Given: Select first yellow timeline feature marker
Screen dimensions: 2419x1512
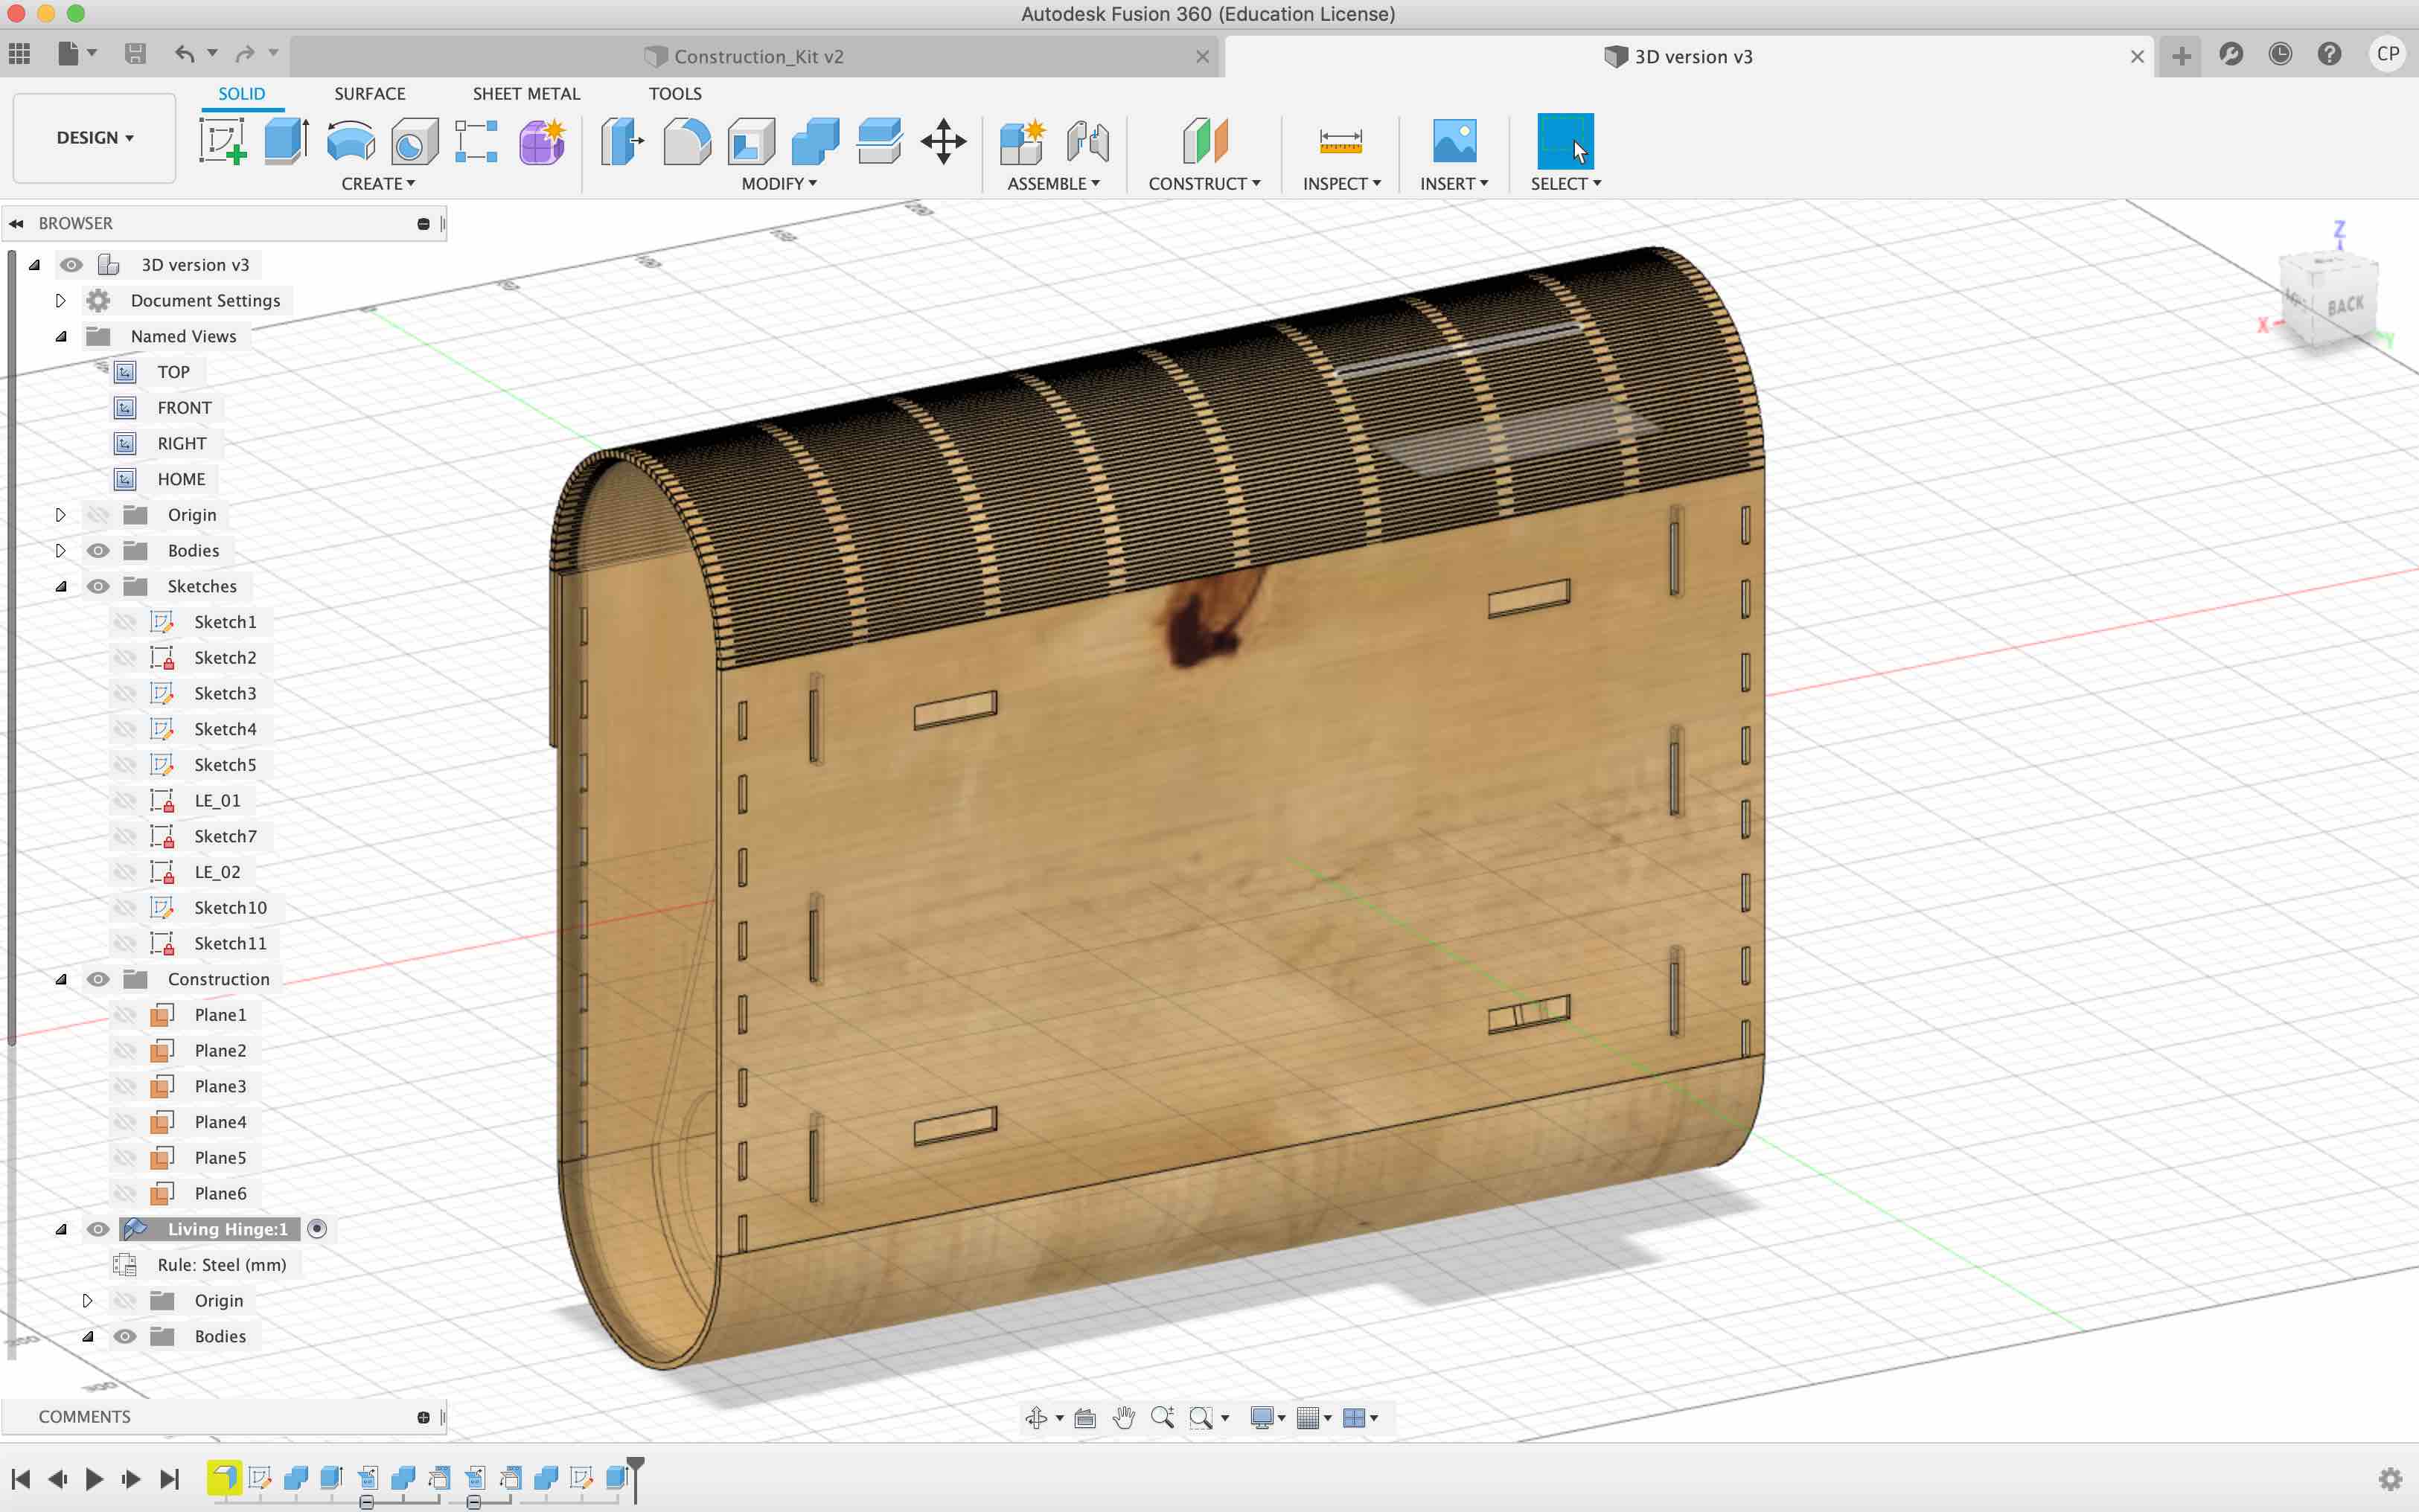Looking at the screenshot, I should click(x=223, y=1477).
